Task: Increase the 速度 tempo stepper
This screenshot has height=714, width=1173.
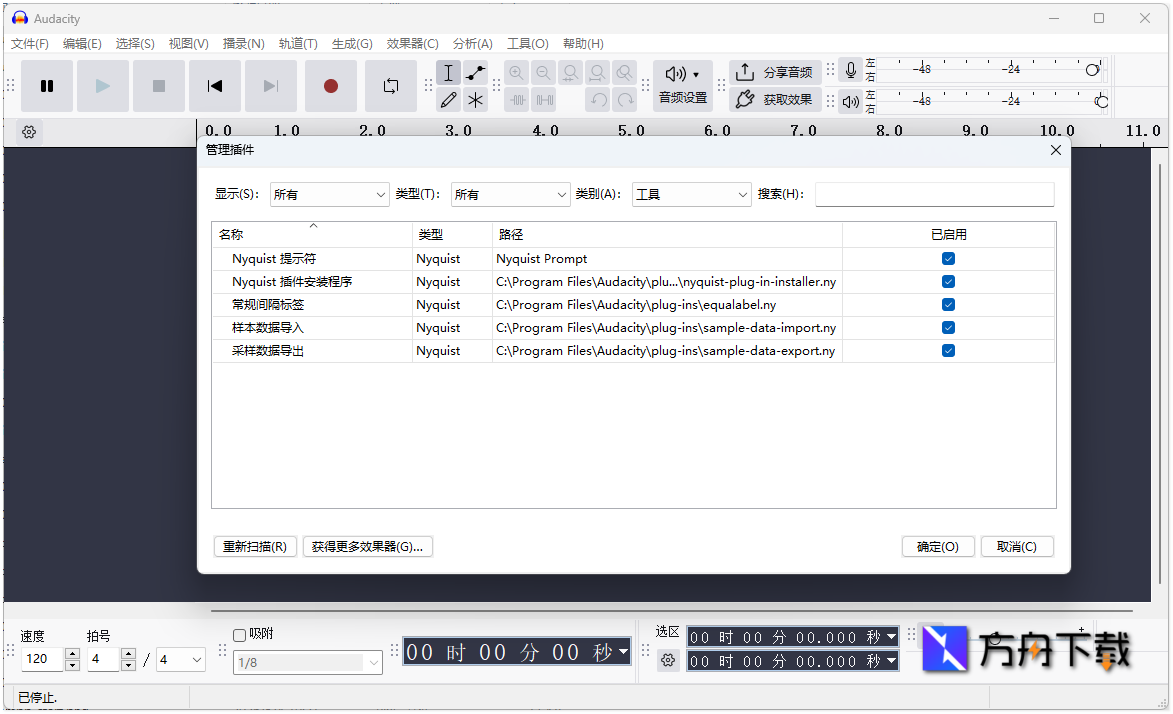Action: coord(73,654)
